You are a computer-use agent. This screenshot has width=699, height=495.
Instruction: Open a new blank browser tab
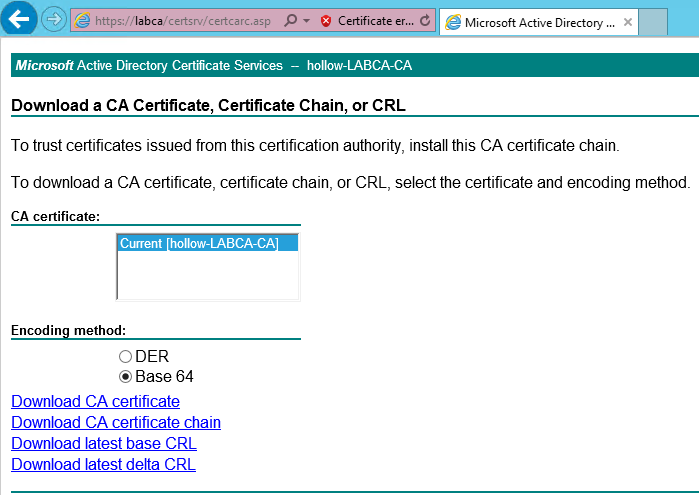point(653,21)
